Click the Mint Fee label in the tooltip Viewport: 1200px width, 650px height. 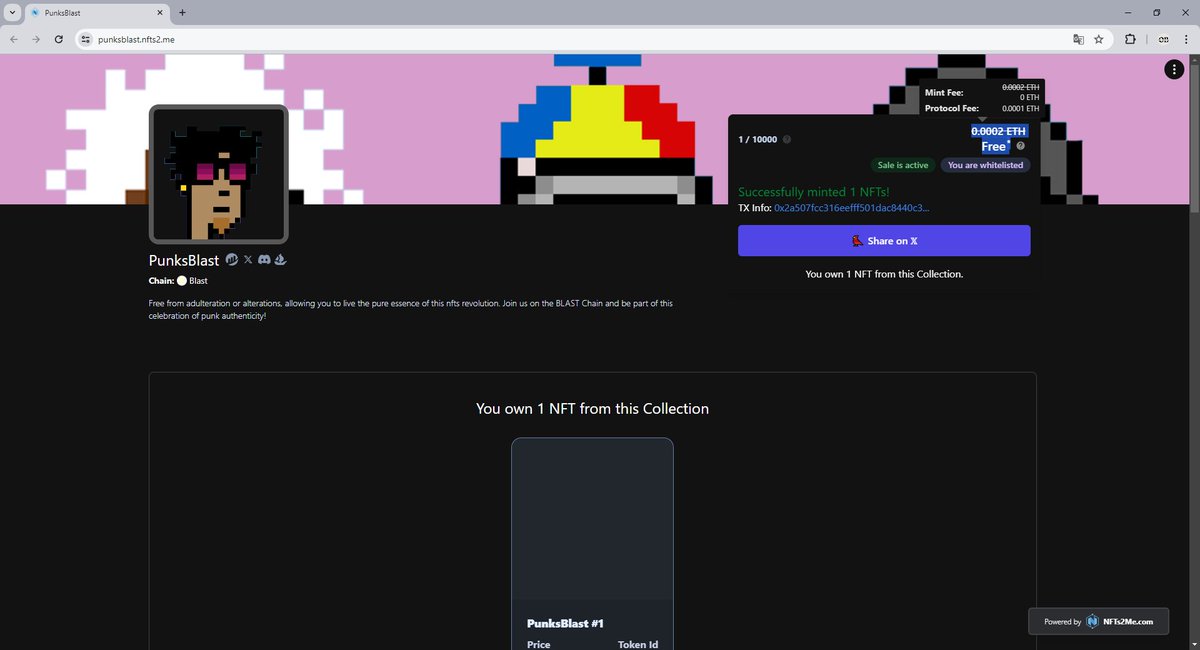pyautogui.click(x=944, y=93)
